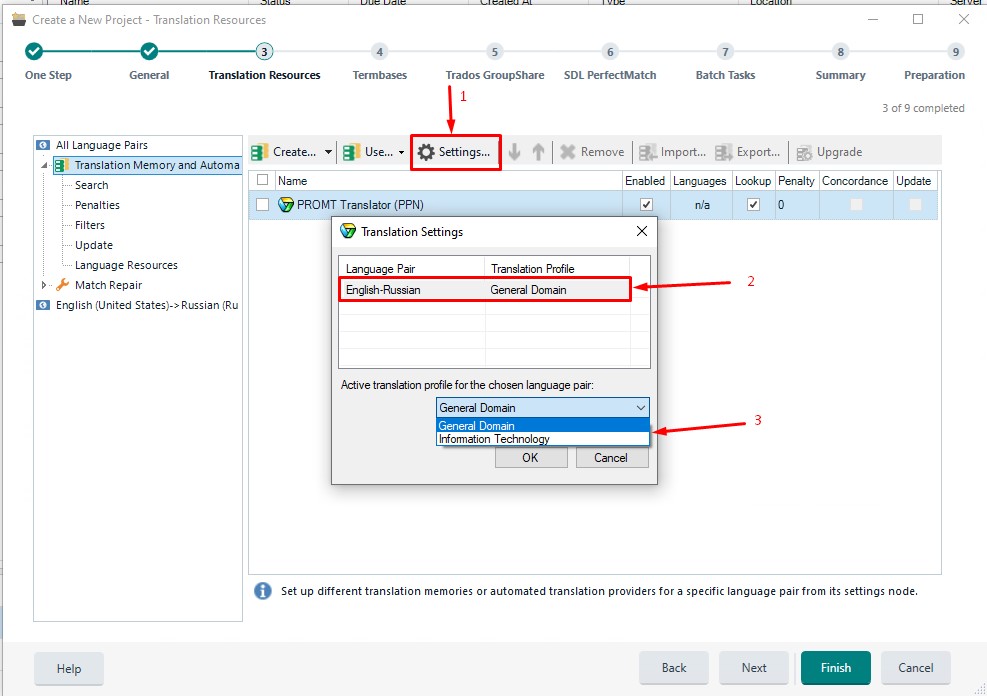This screenshot has height=696, width=987.
Task: Click the Translation Settings dialog logo icon
Action: tap(348, 231)
